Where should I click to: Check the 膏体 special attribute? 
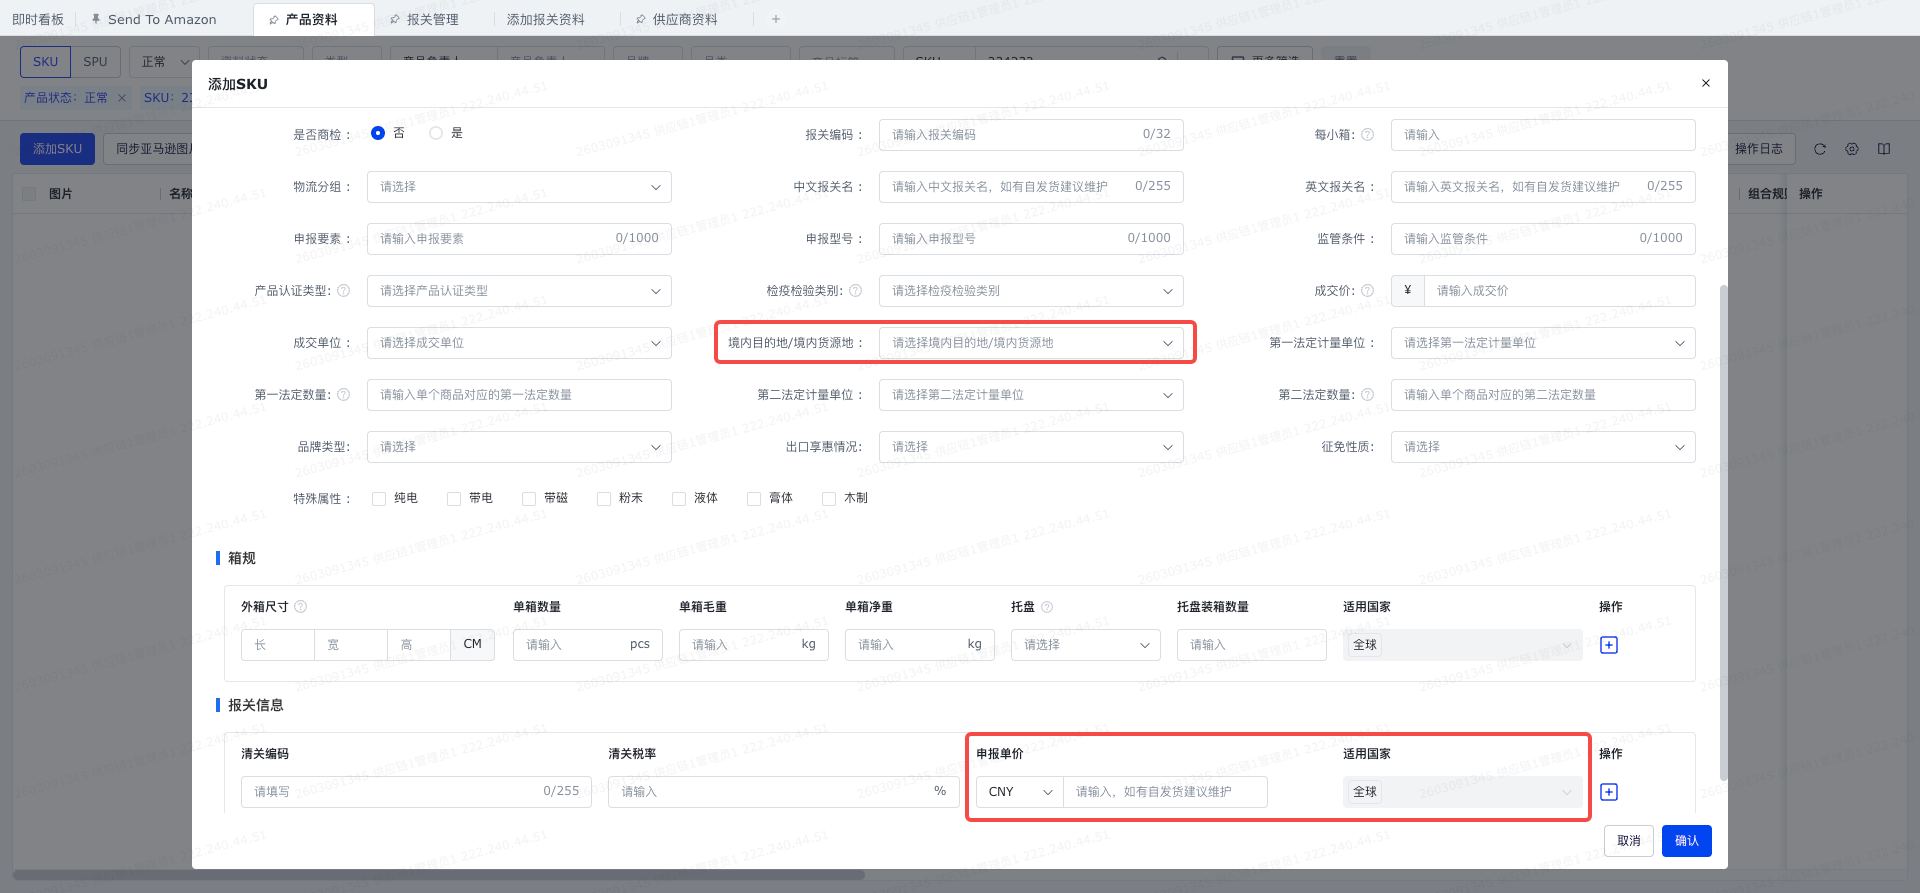pos(754,499)
